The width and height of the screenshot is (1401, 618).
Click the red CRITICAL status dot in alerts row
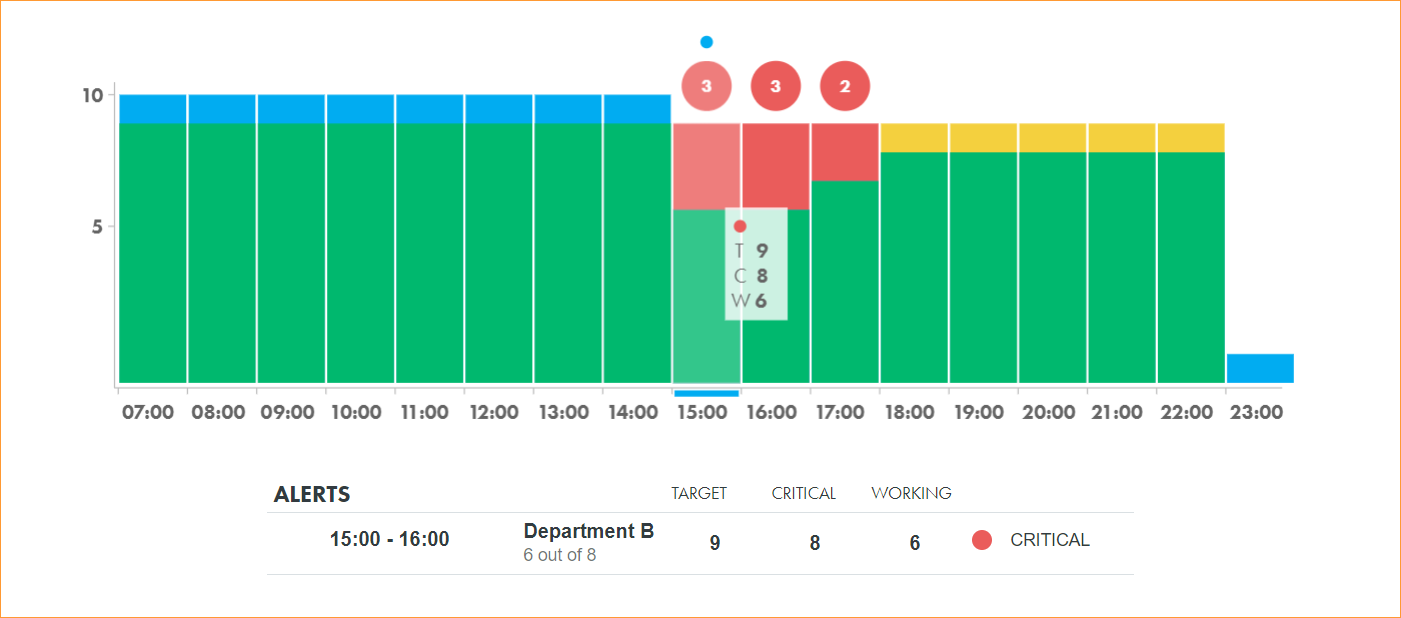coord(982,540)
